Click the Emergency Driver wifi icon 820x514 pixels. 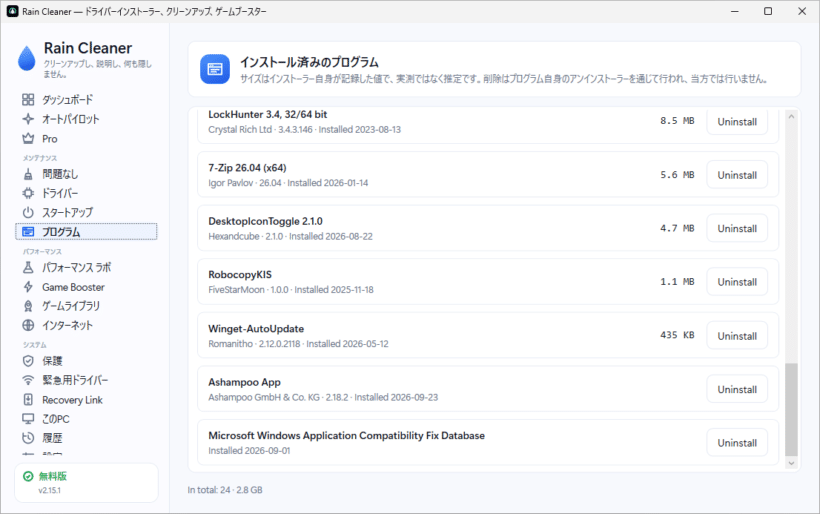coord(28,380)
